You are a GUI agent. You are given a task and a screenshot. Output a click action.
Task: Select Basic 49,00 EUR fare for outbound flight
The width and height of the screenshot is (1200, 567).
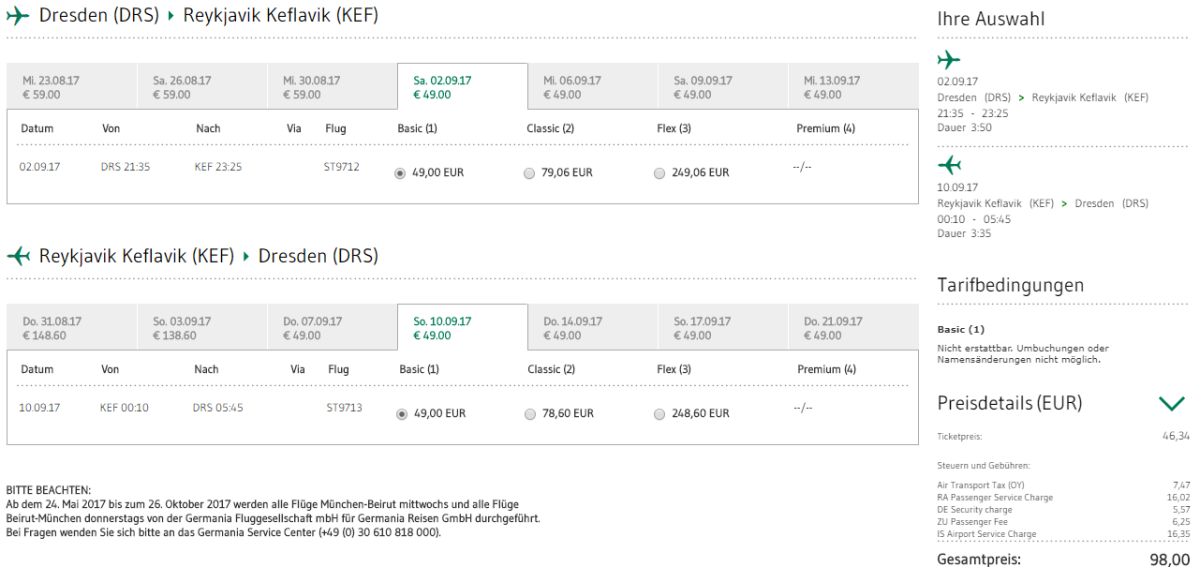pos(400,173)
